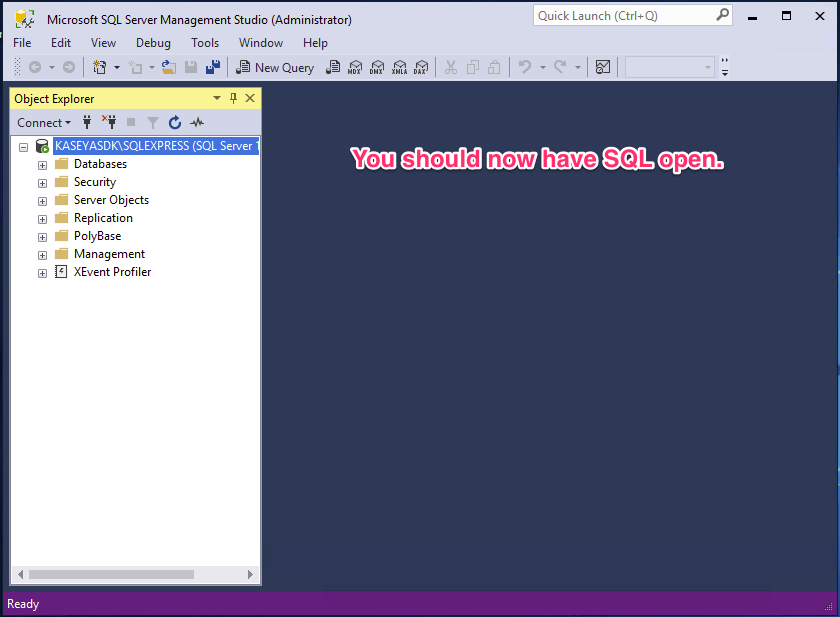Click the Quick Launch magnifier icon
Image resolution: width=840 pixels, height=617 pixels.
(x=723, y=15)
